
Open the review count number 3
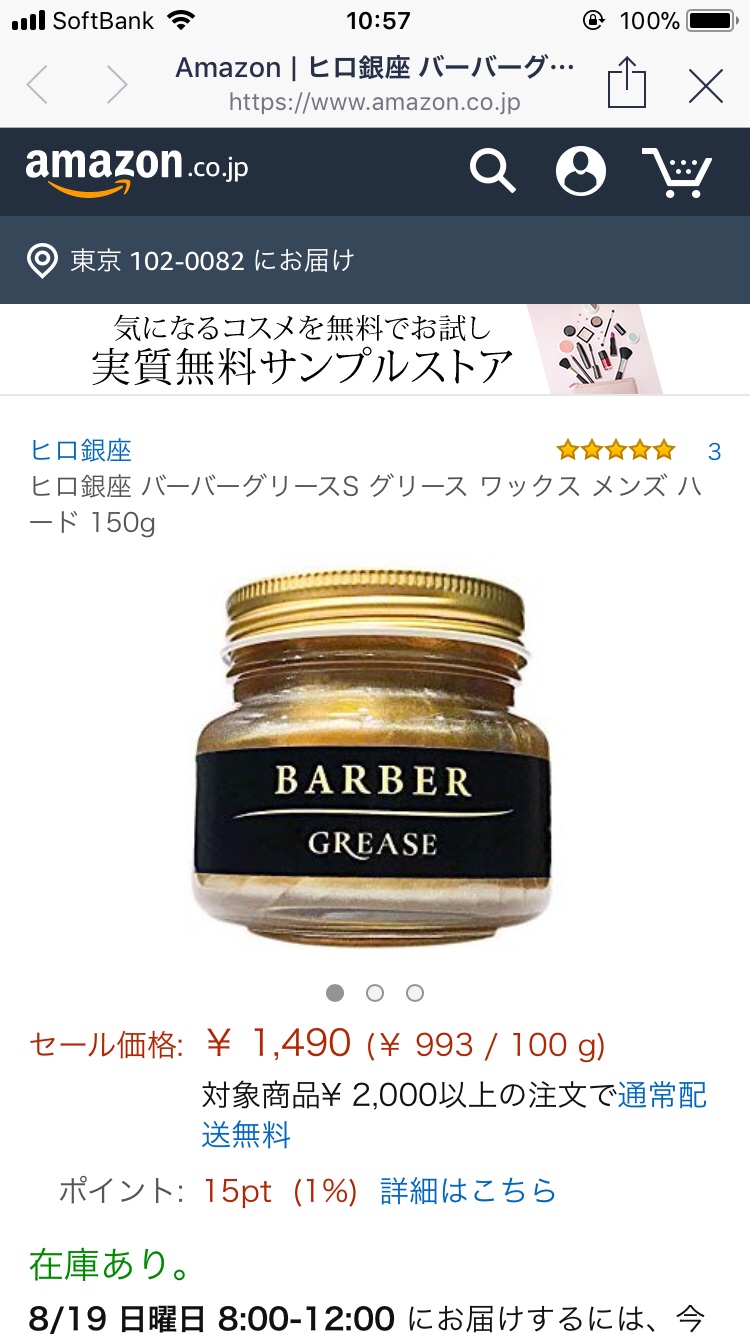[x=714, y=452]
